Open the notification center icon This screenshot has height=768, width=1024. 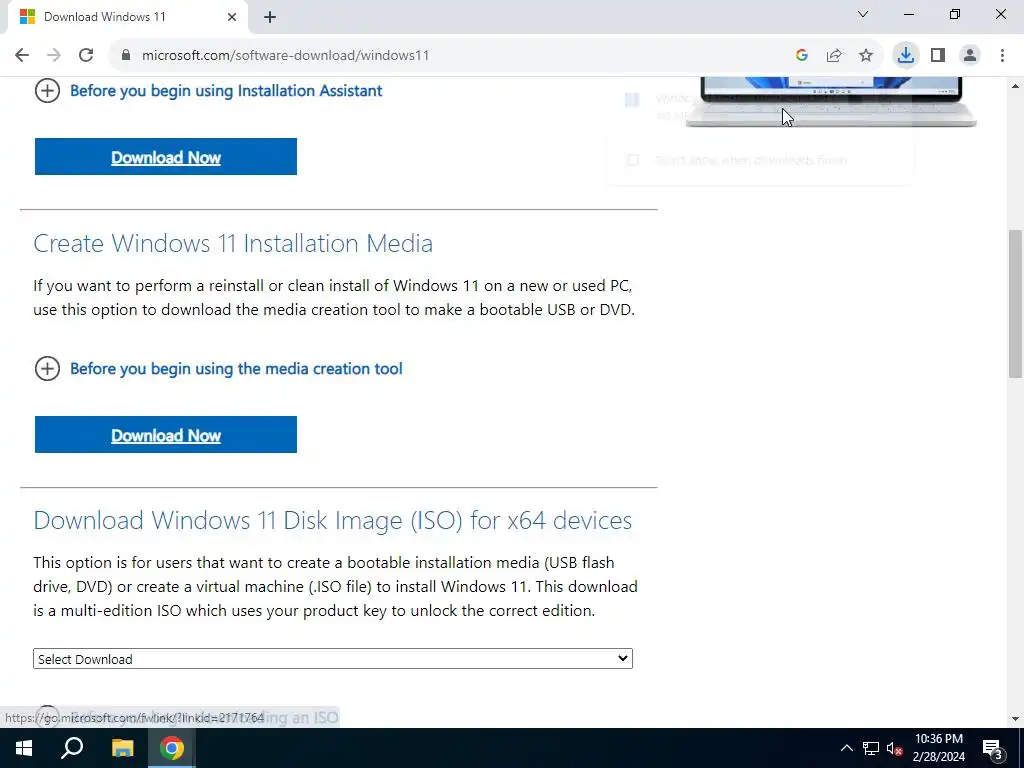[x=993, y=750]
